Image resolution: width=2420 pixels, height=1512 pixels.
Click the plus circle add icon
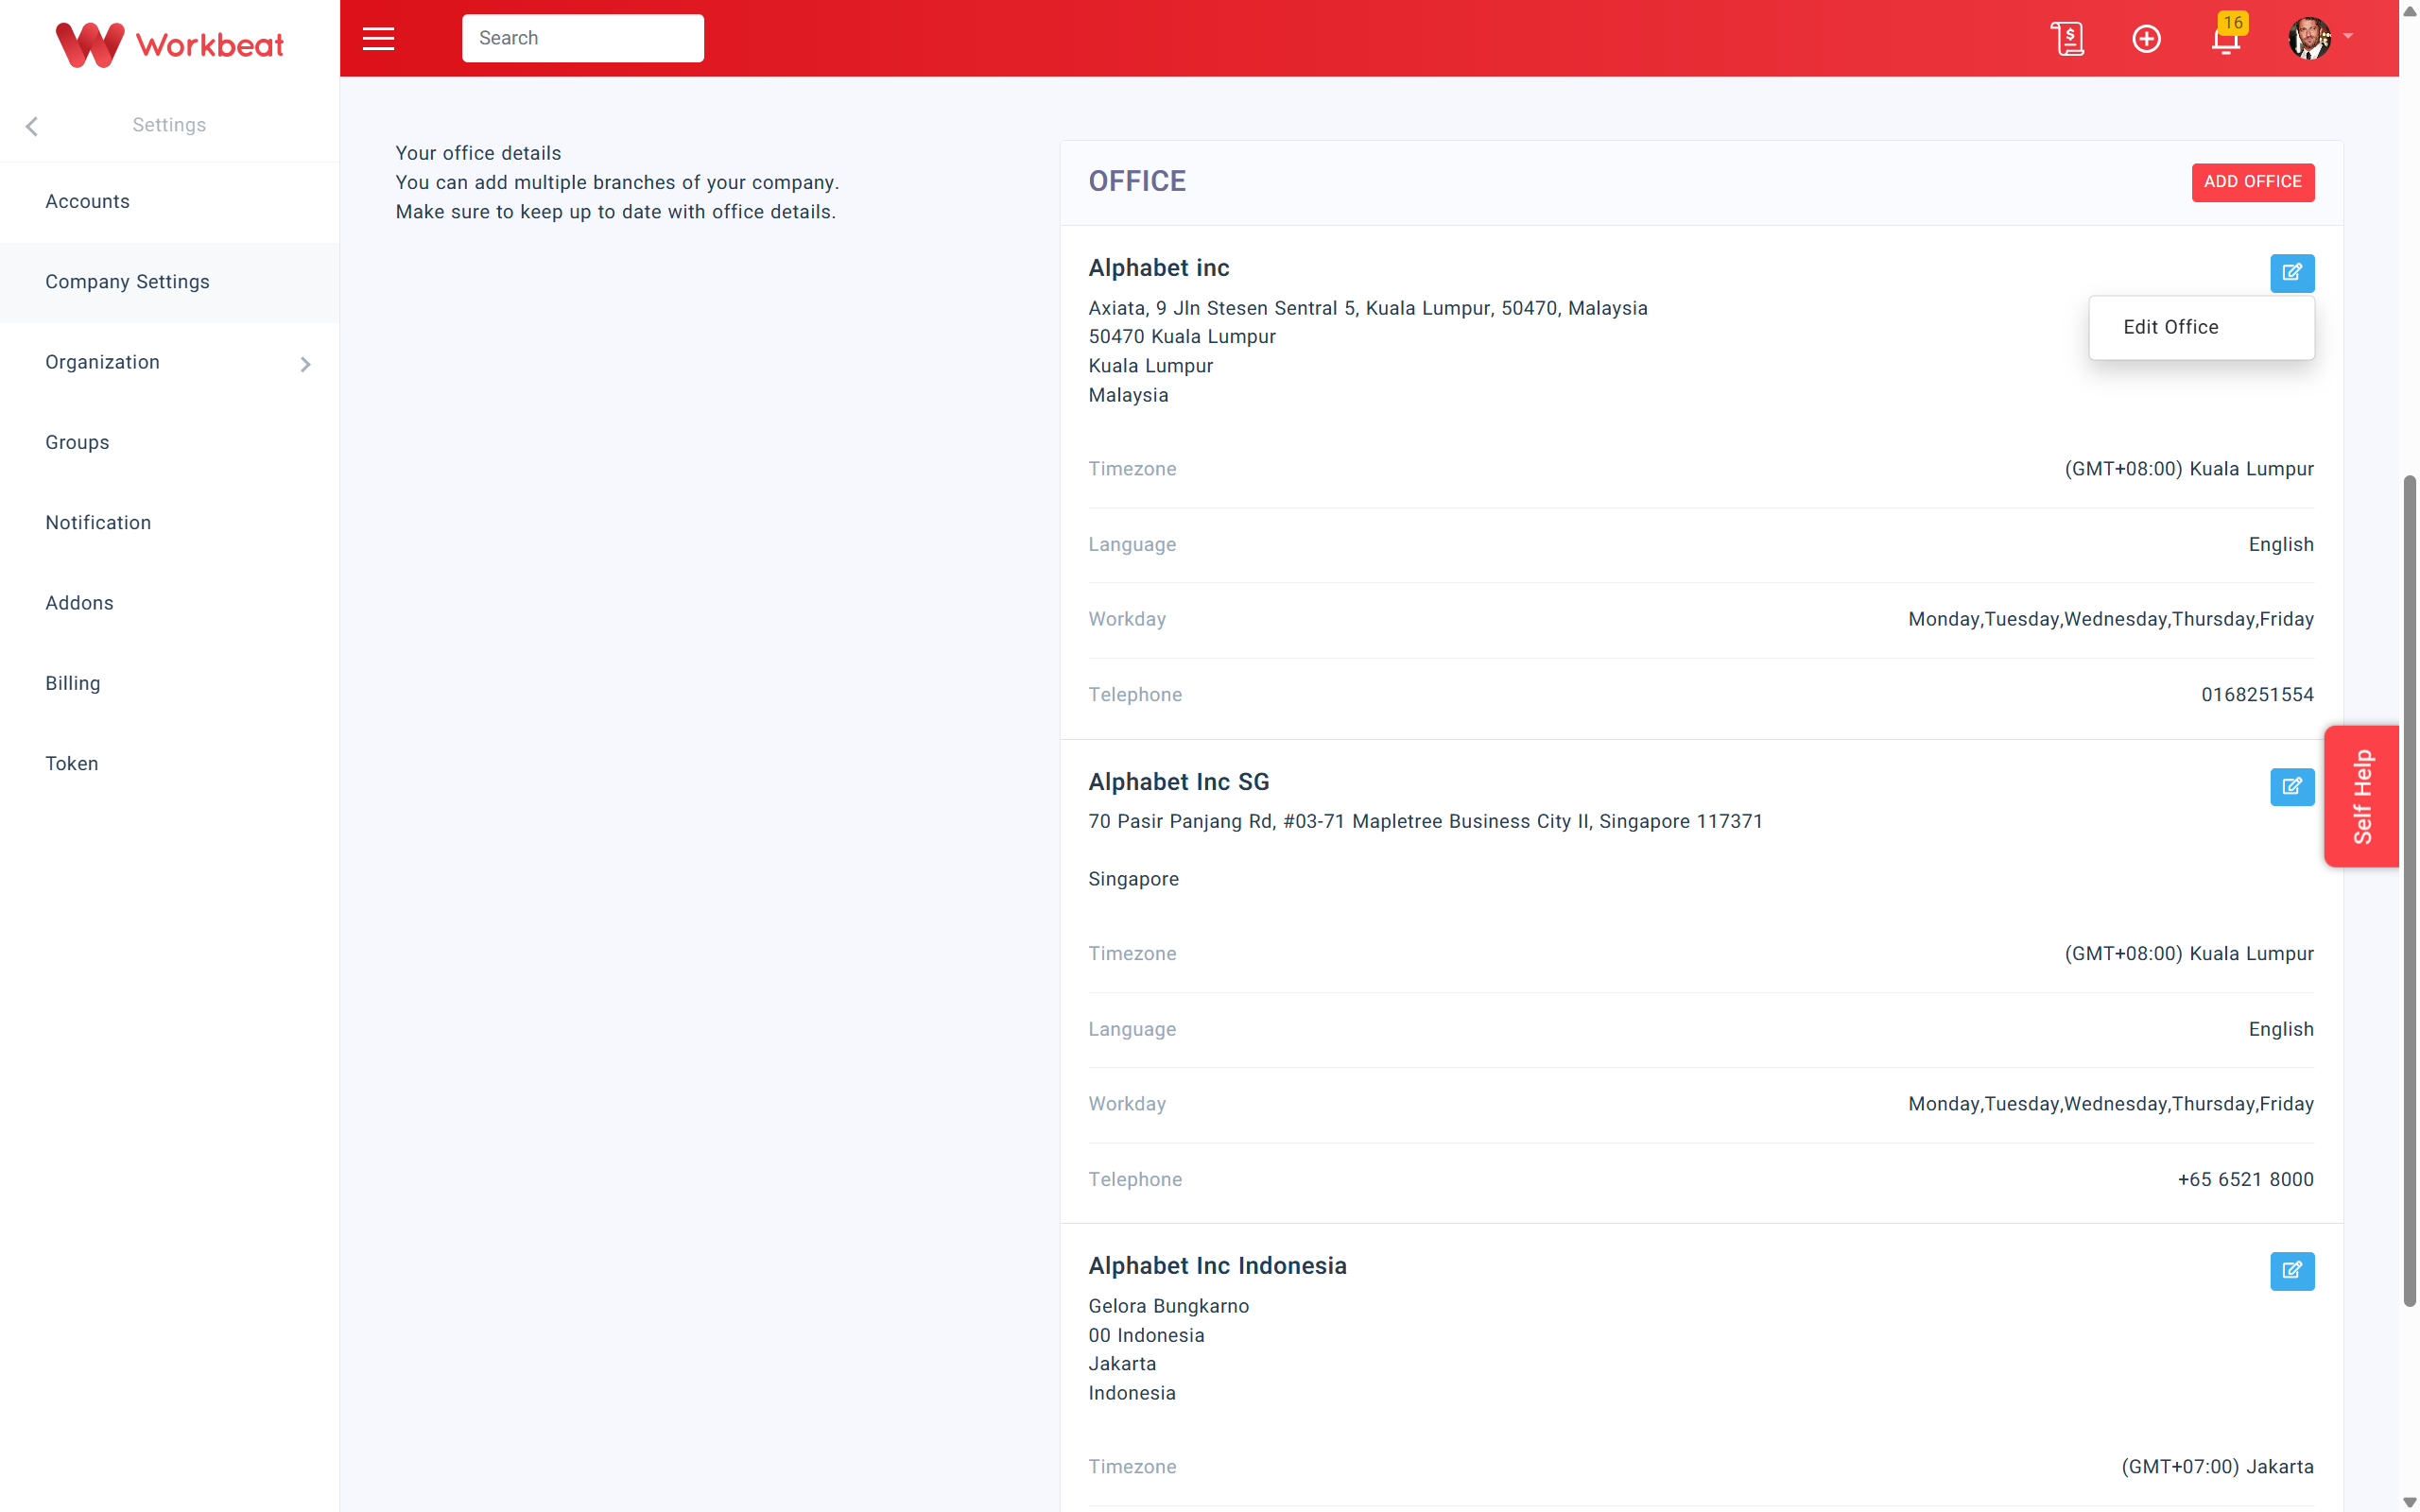tap(2146, 38)
